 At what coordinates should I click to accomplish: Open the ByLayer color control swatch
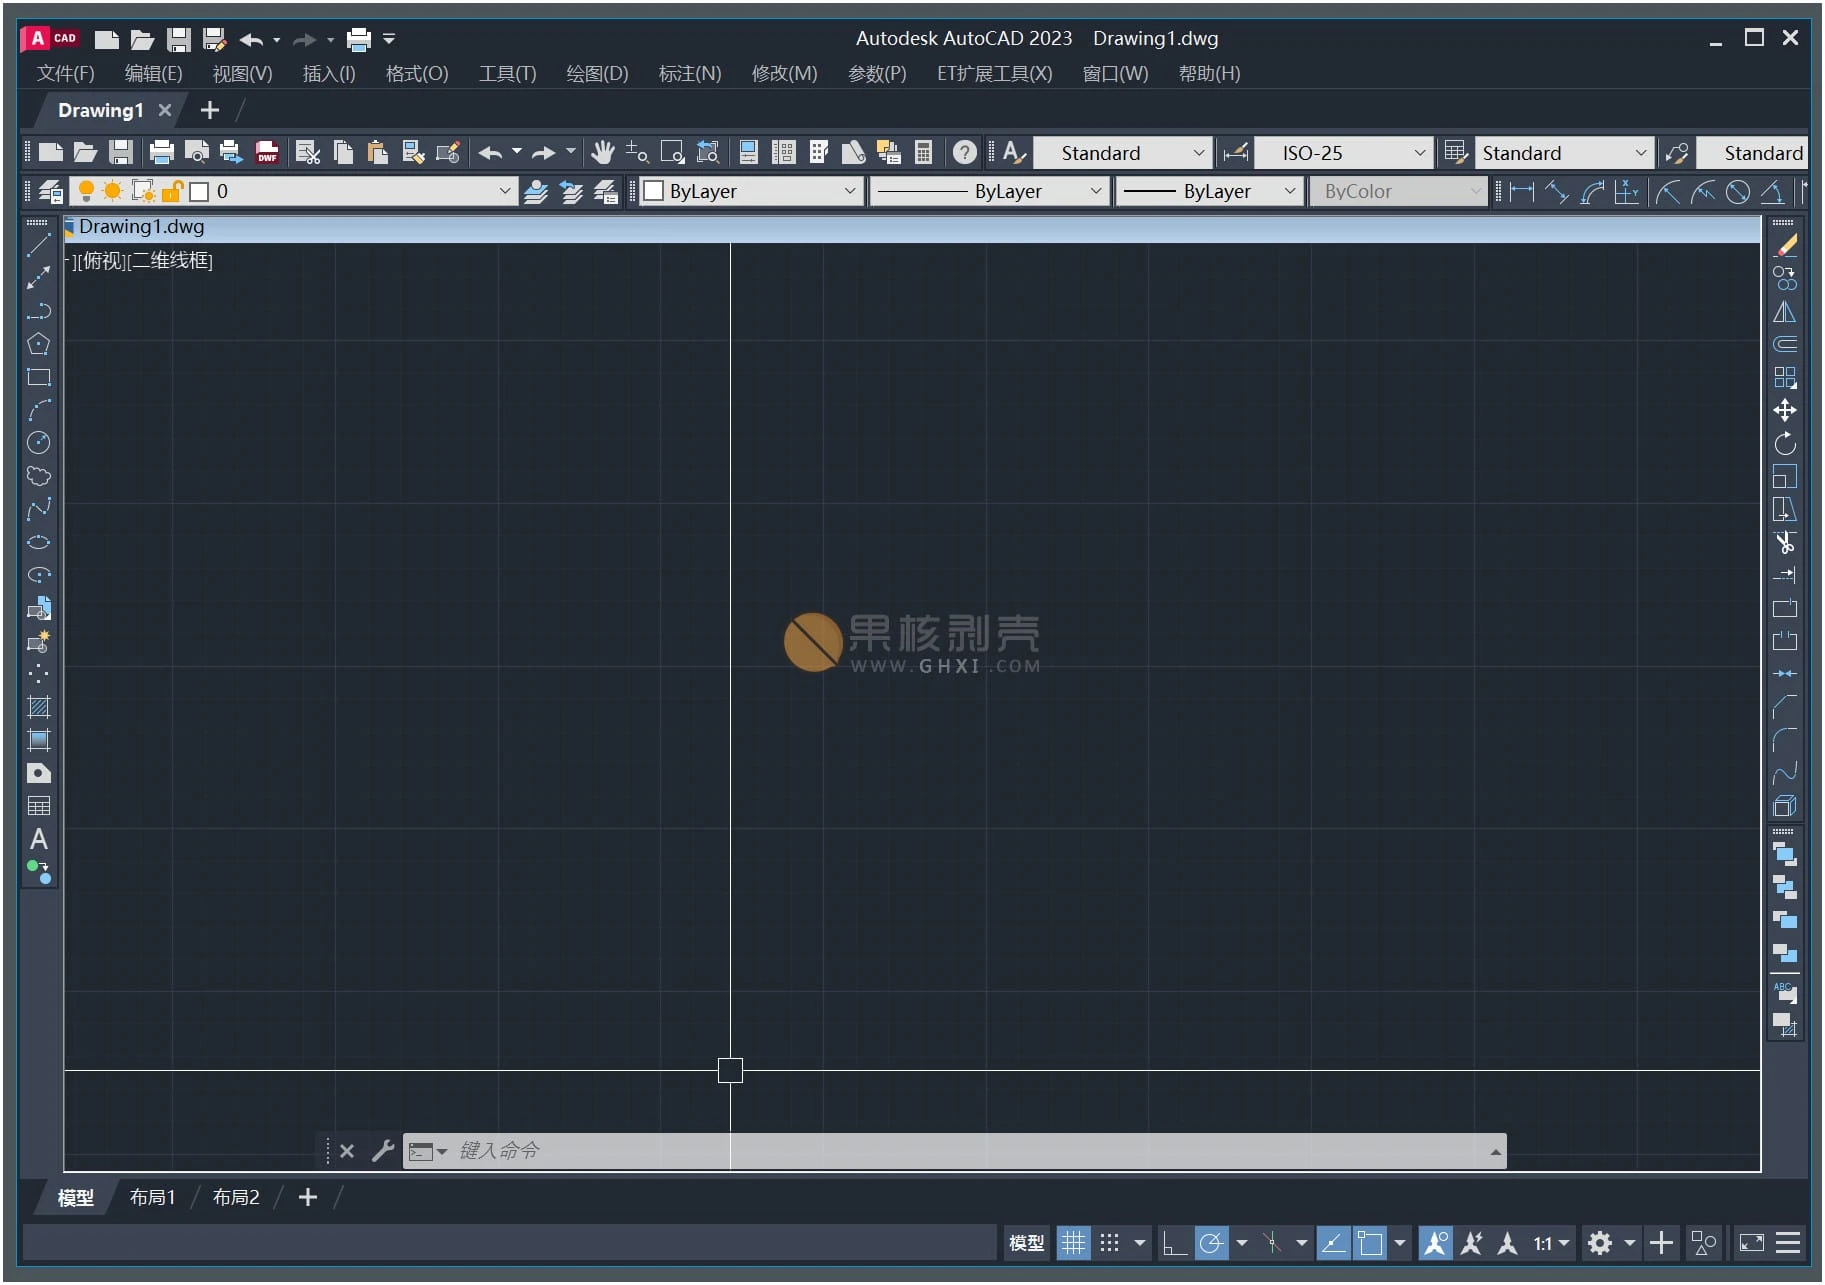tap(750, 191)
